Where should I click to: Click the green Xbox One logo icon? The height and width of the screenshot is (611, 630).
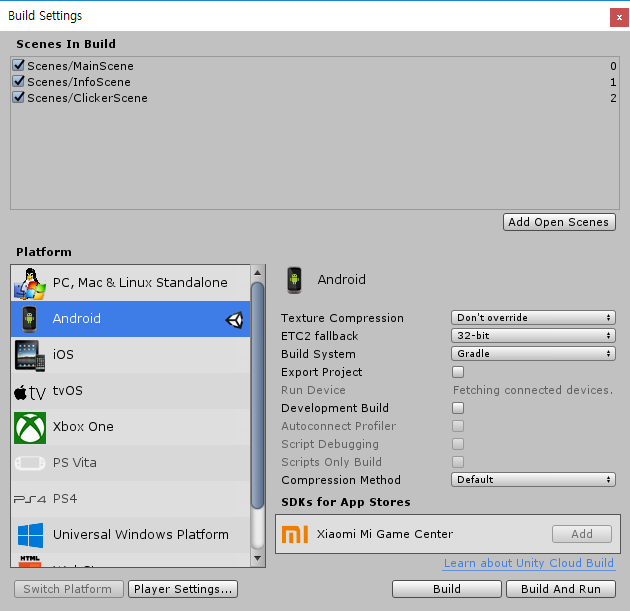point(30,427)
